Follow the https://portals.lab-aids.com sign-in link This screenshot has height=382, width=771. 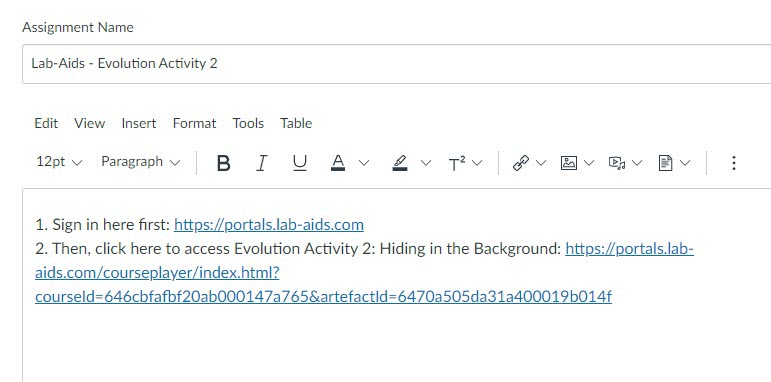click(x=269, y=225)
